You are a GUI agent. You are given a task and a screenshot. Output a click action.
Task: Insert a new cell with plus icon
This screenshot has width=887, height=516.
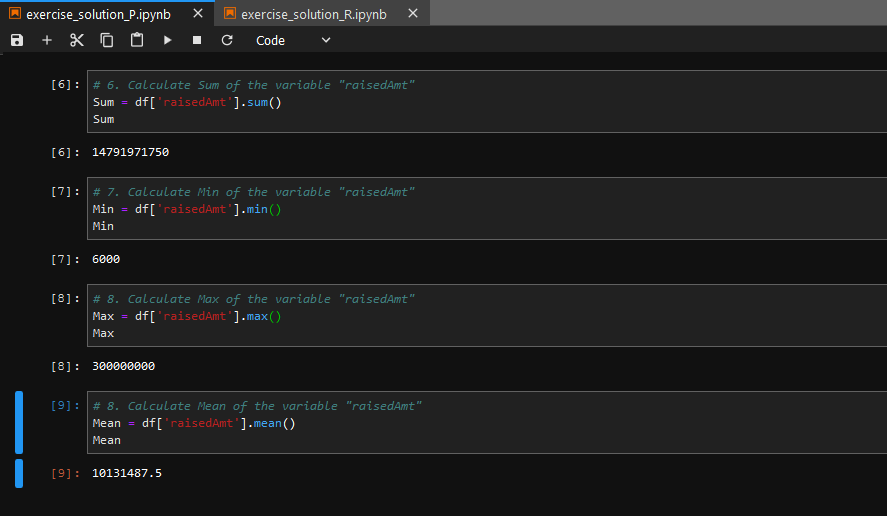pos(47,40)
